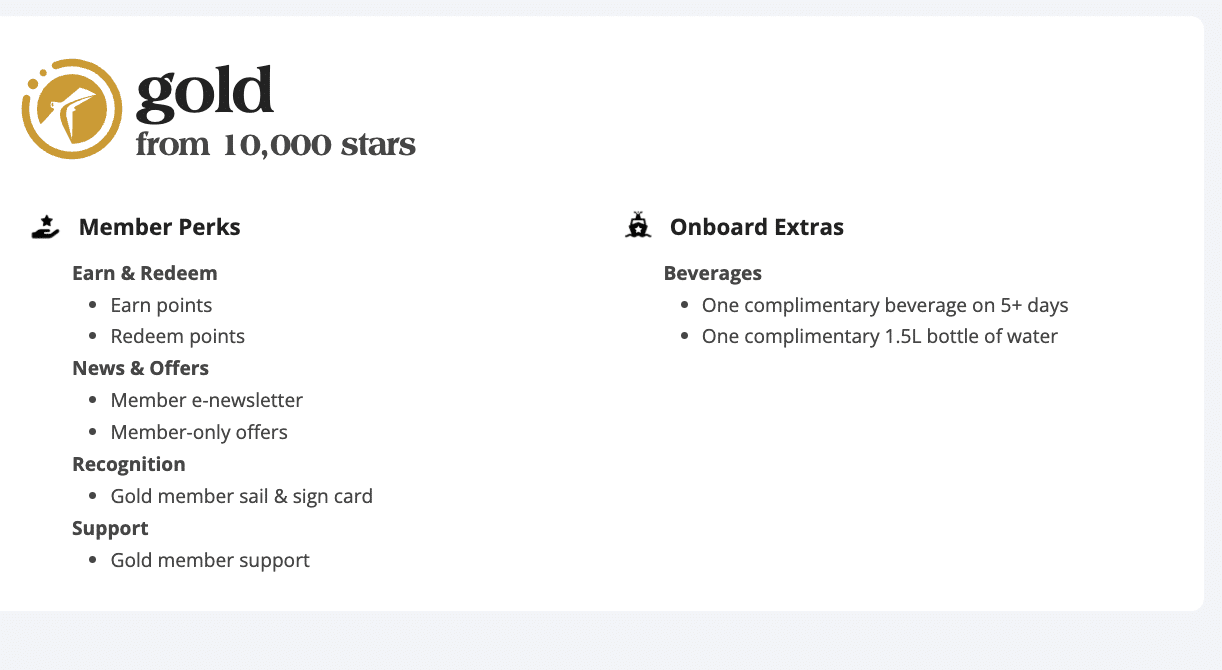Click "Gold member support" list item
Image resolution: width=1222 pixels, height=670 pixels.
click(210, 560)
